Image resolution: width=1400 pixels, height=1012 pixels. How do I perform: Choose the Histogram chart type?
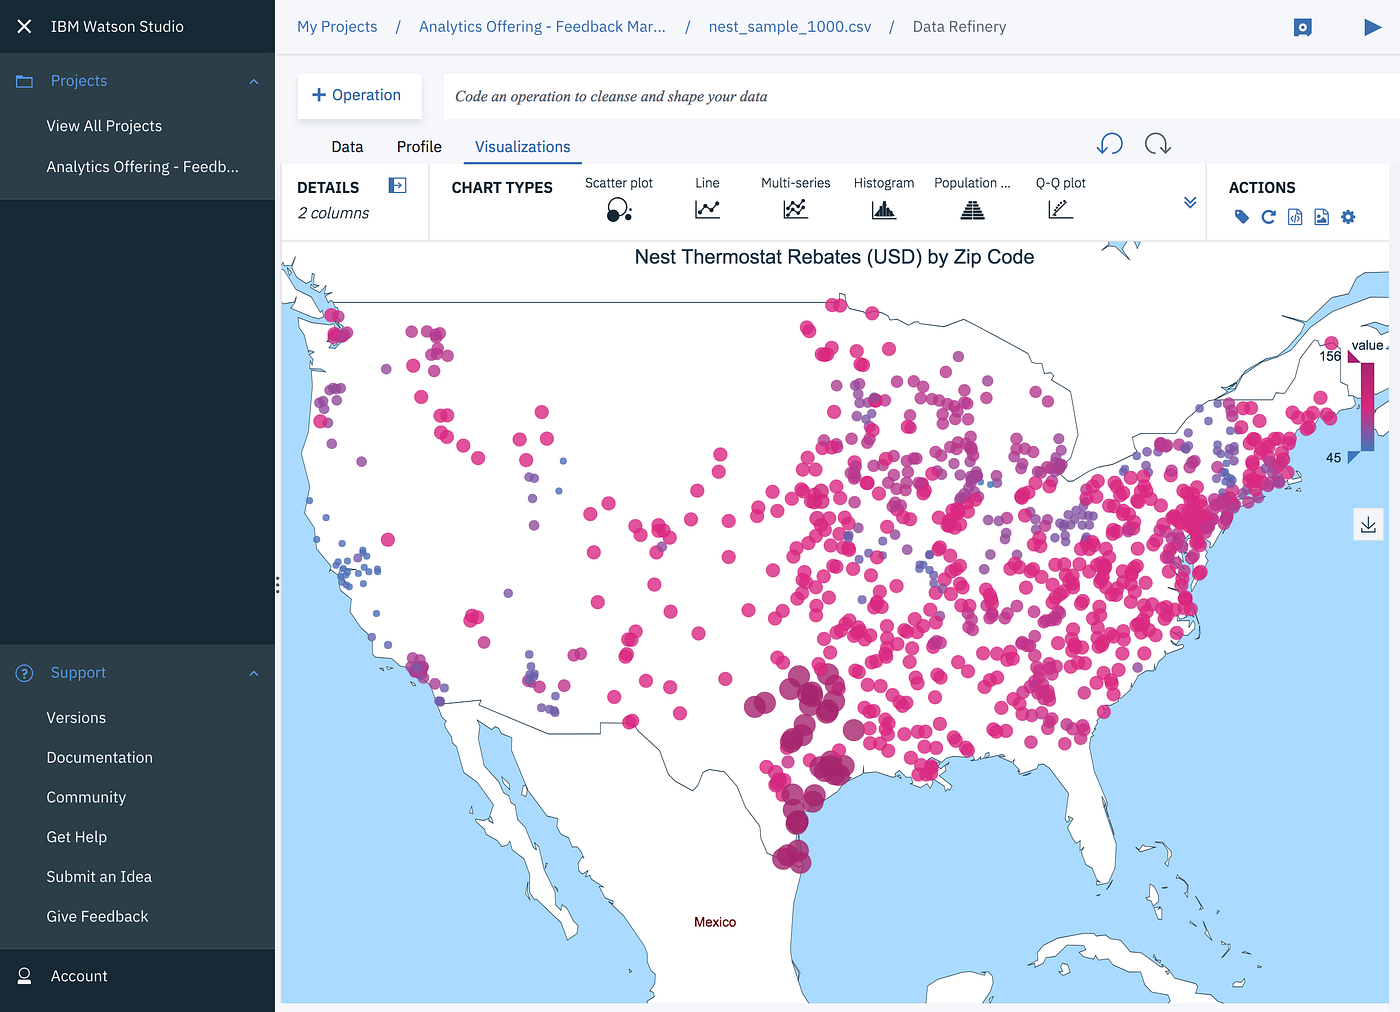(x=884, y=198)
